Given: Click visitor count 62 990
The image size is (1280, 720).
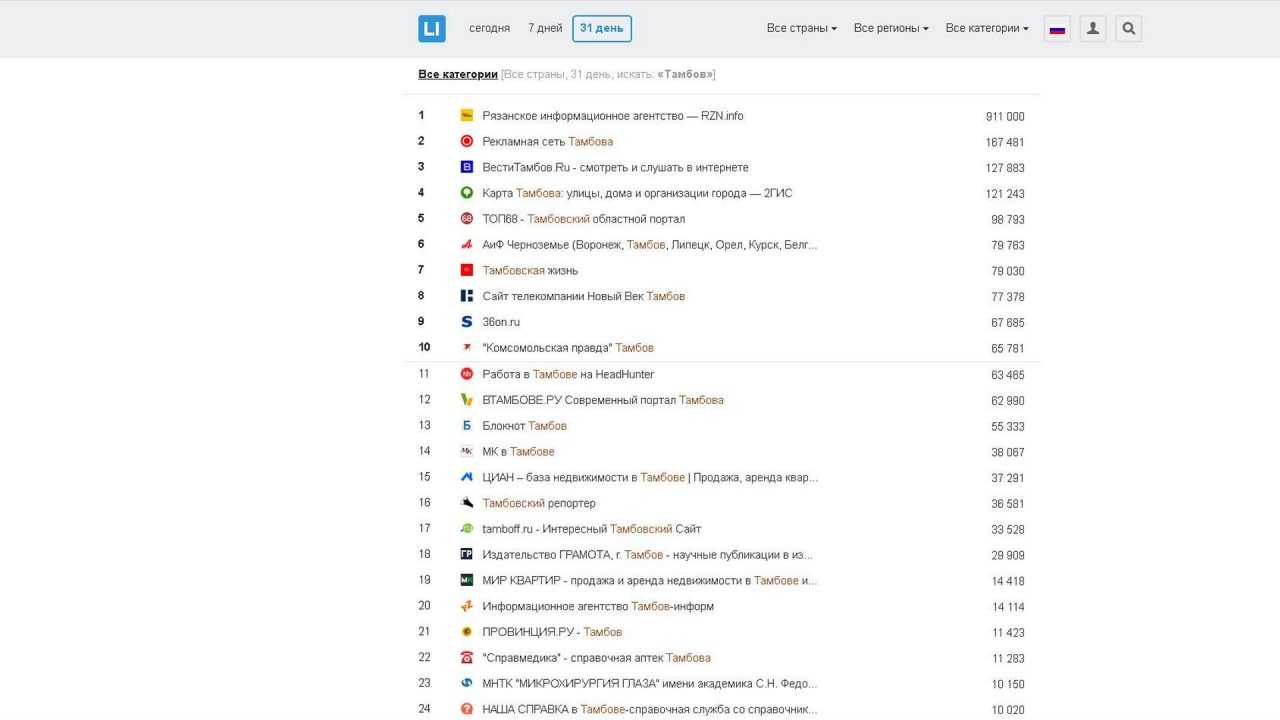Looking at the screenshot, I should point(1008,401).
